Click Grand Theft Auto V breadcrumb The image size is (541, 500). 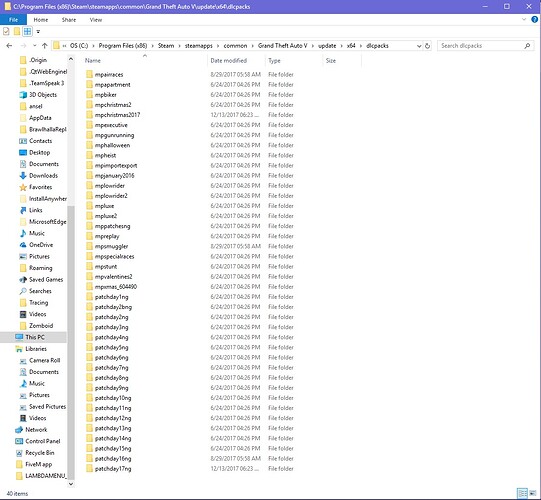pos(283,46)
